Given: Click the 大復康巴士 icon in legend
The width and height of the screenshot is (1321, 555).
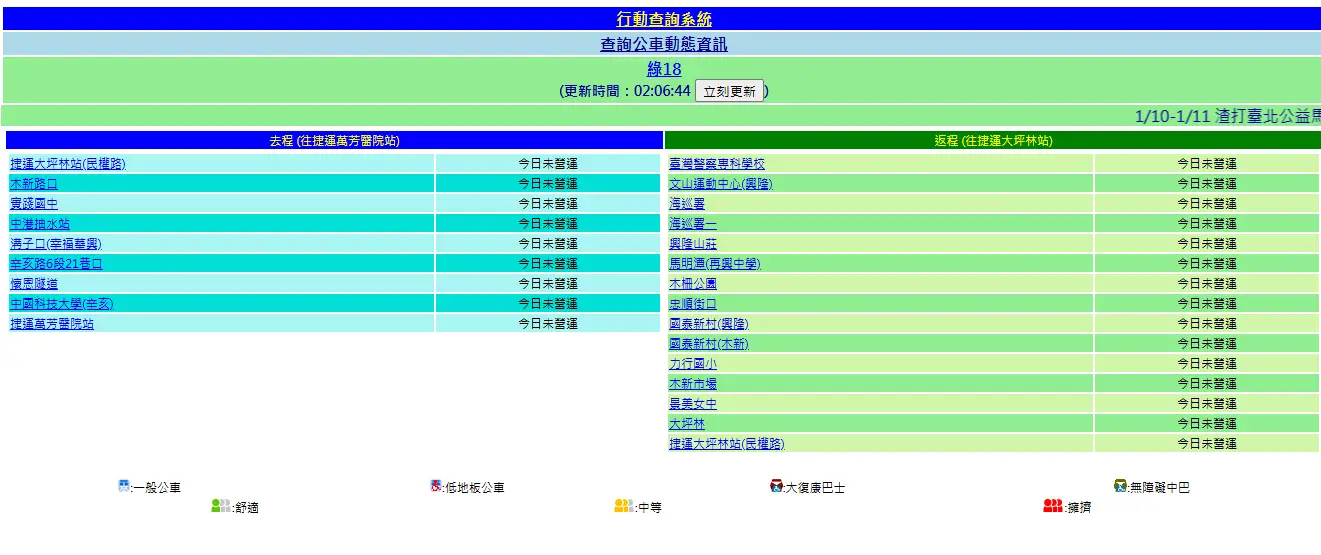Looking at the screenshot, I should point(776,487).
